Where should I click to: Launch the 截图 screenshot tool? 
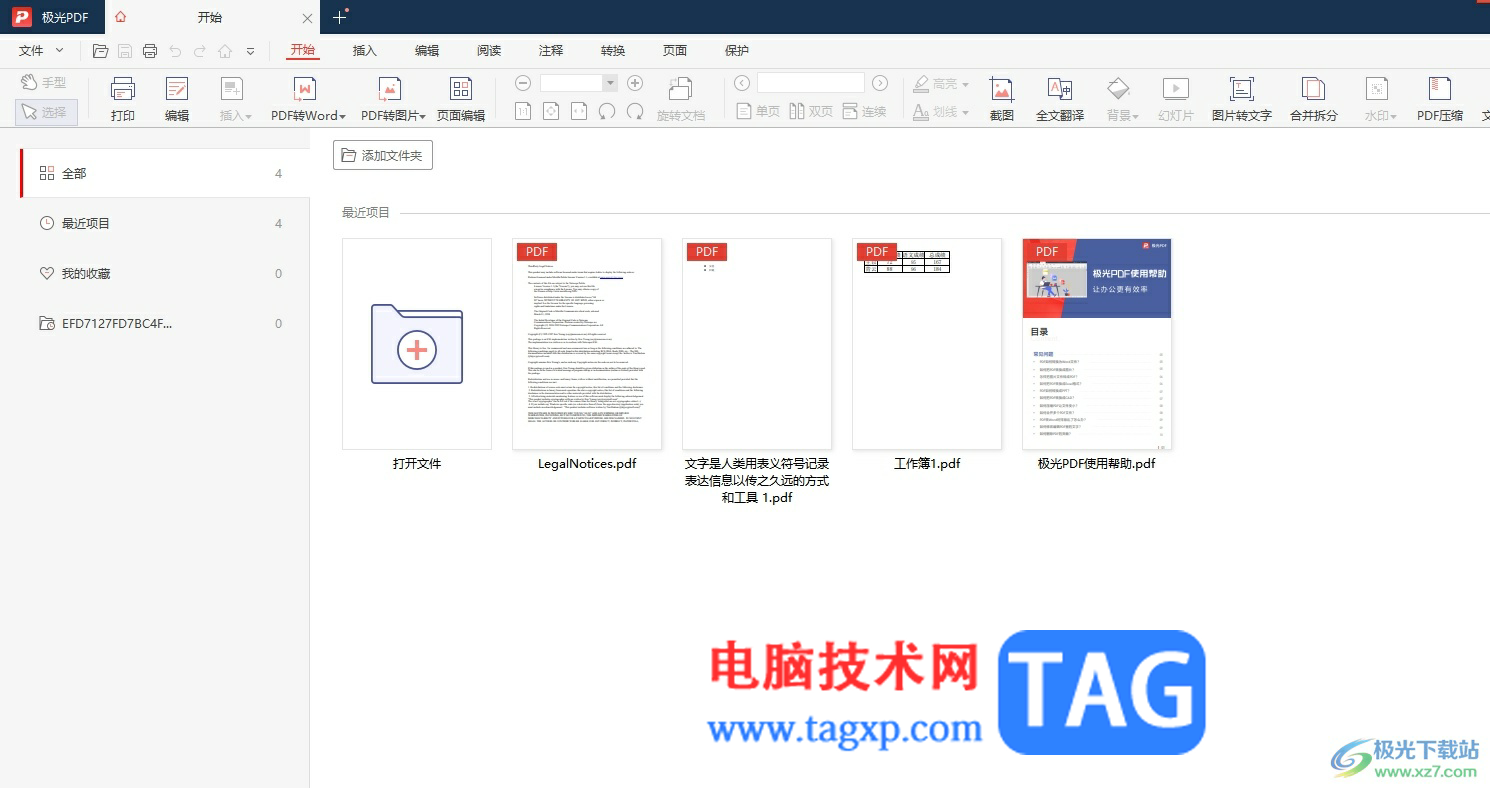click(1002, 99)
